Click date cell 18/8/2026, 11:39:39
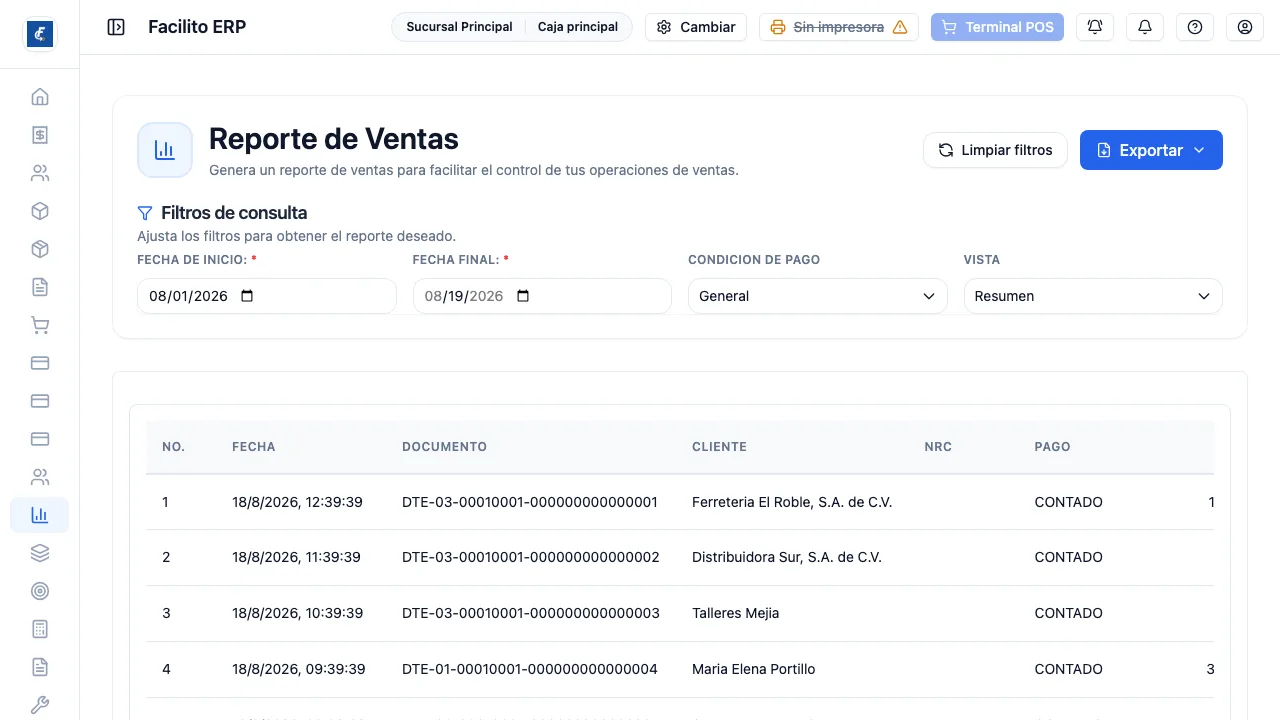Image resolution: width=1280 pixels, height=720 pixels. click(x=296, y=557)
